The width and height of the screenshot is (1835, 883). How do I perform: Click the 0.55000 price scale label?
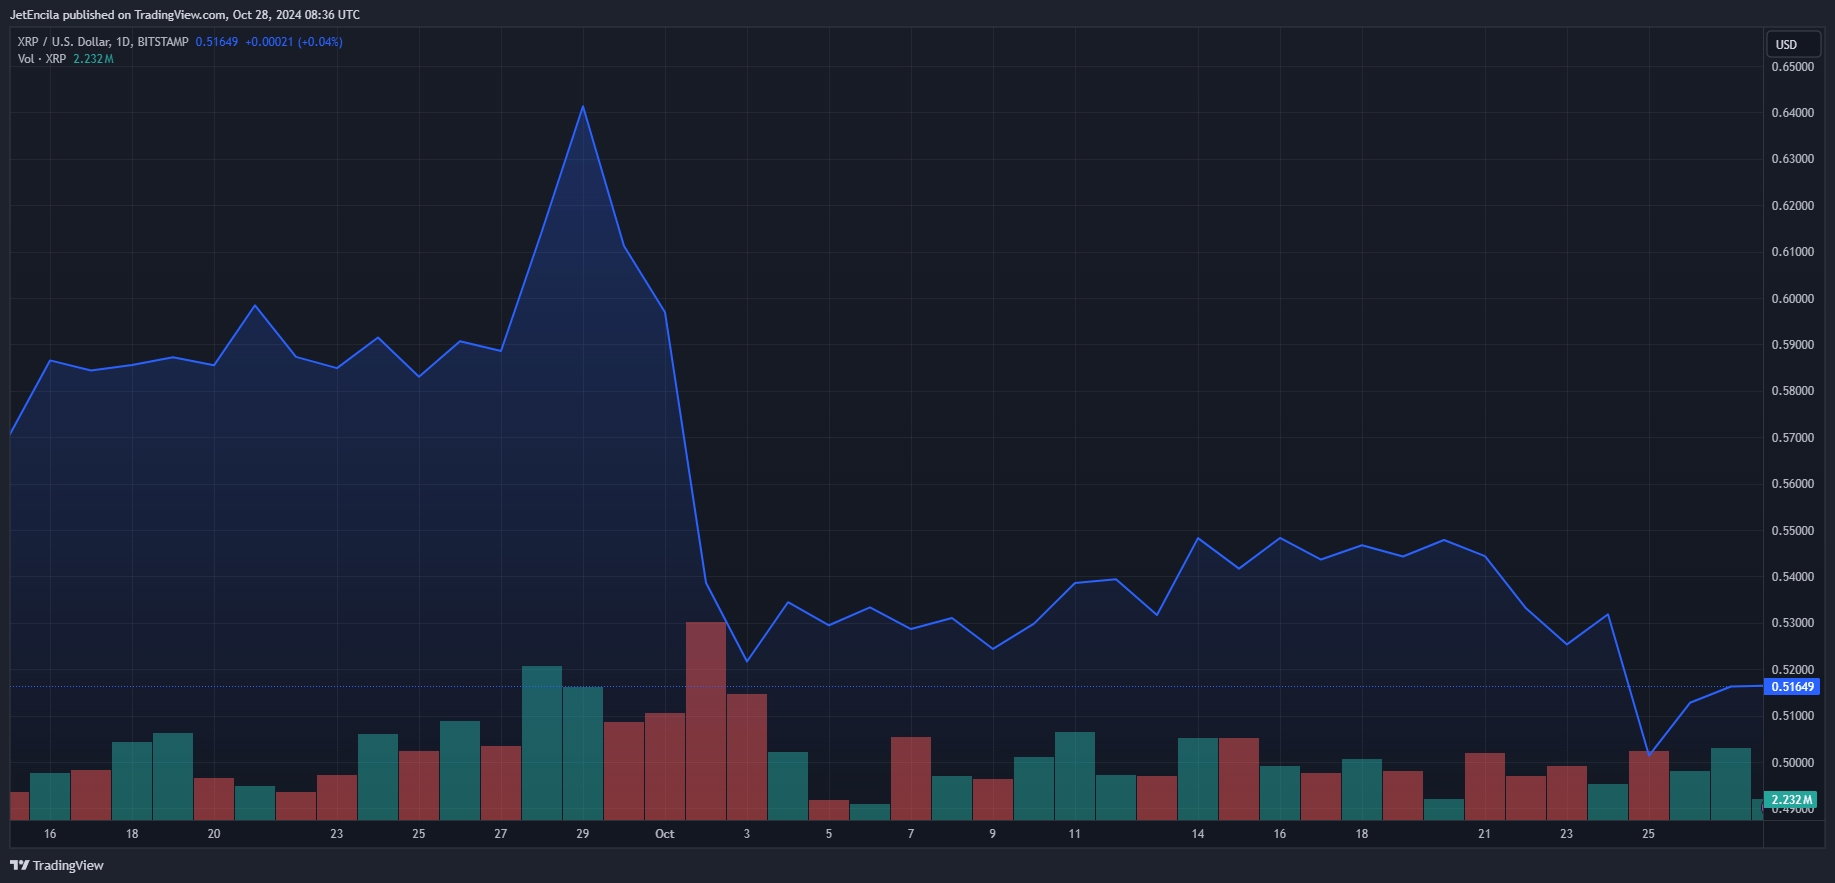pos(1792,531)
